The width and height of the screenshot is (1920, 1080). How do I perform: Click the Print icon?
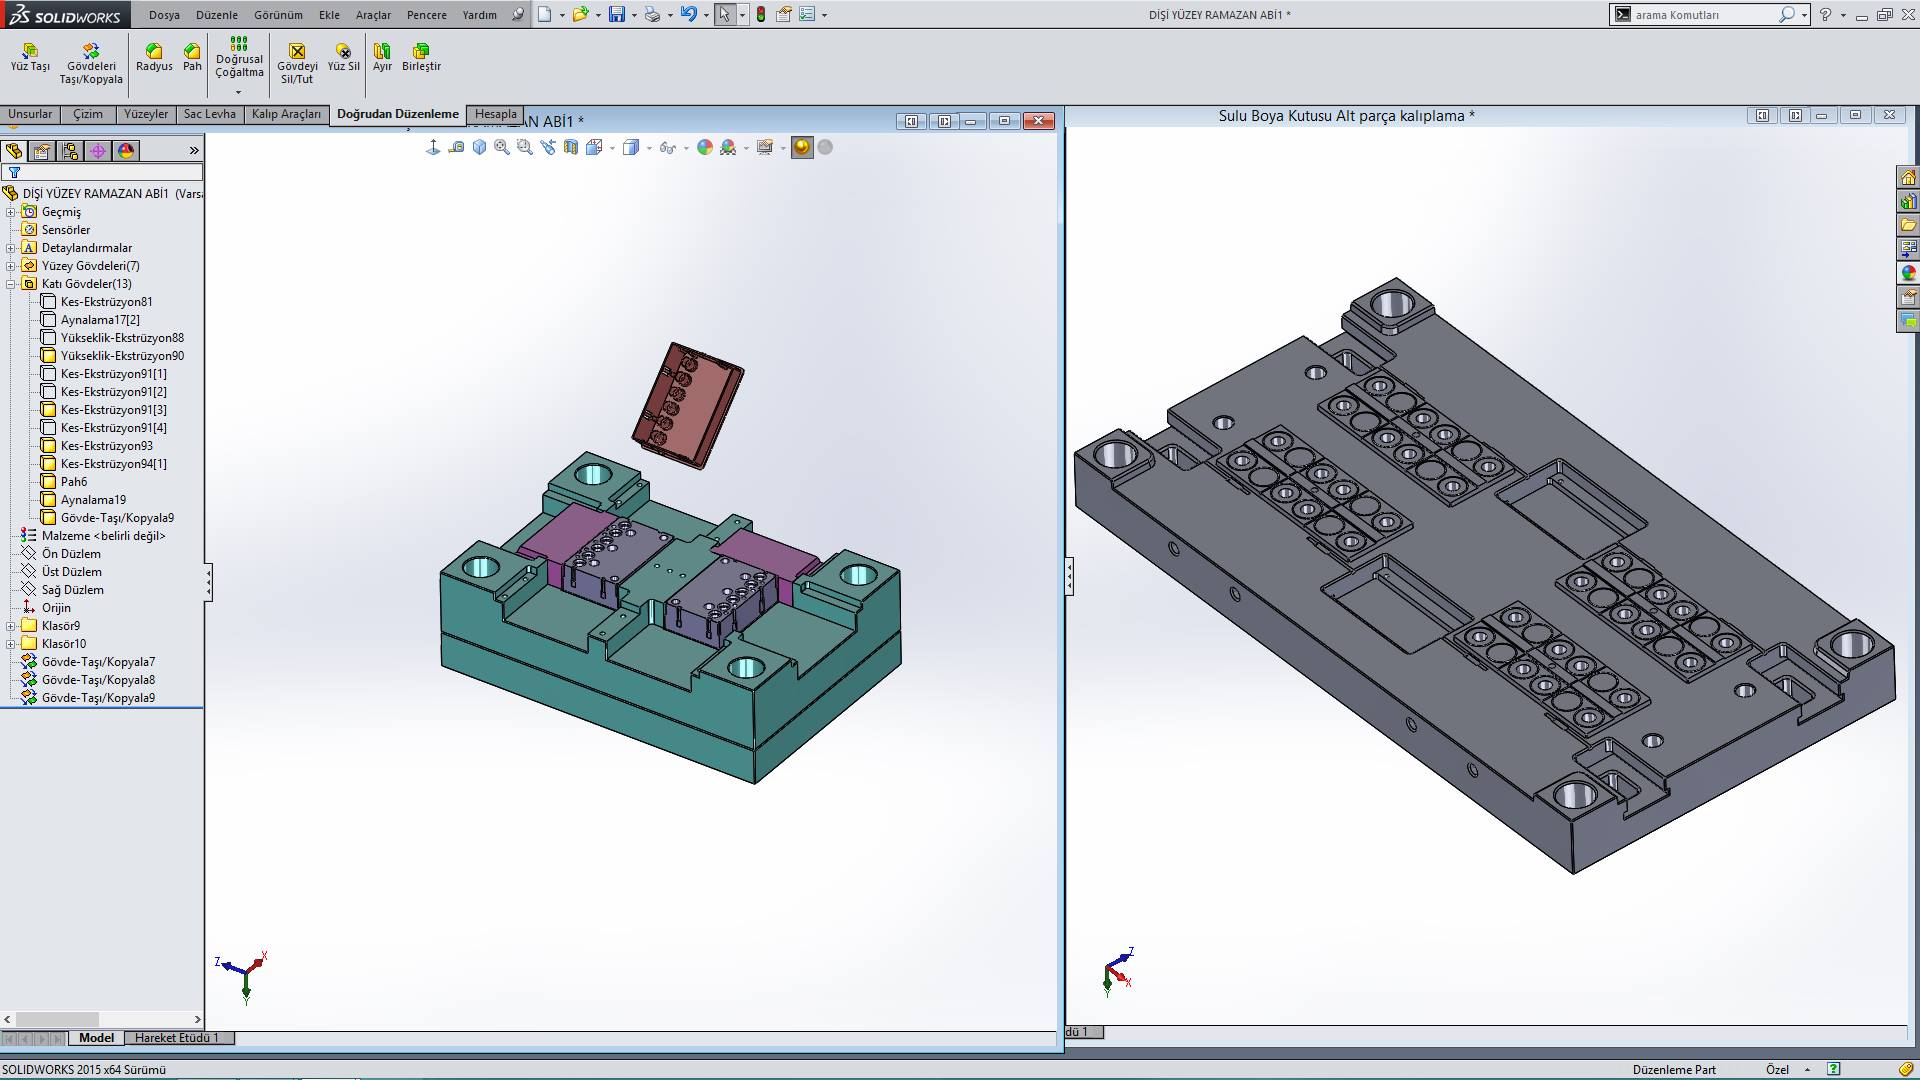[652, 14]
